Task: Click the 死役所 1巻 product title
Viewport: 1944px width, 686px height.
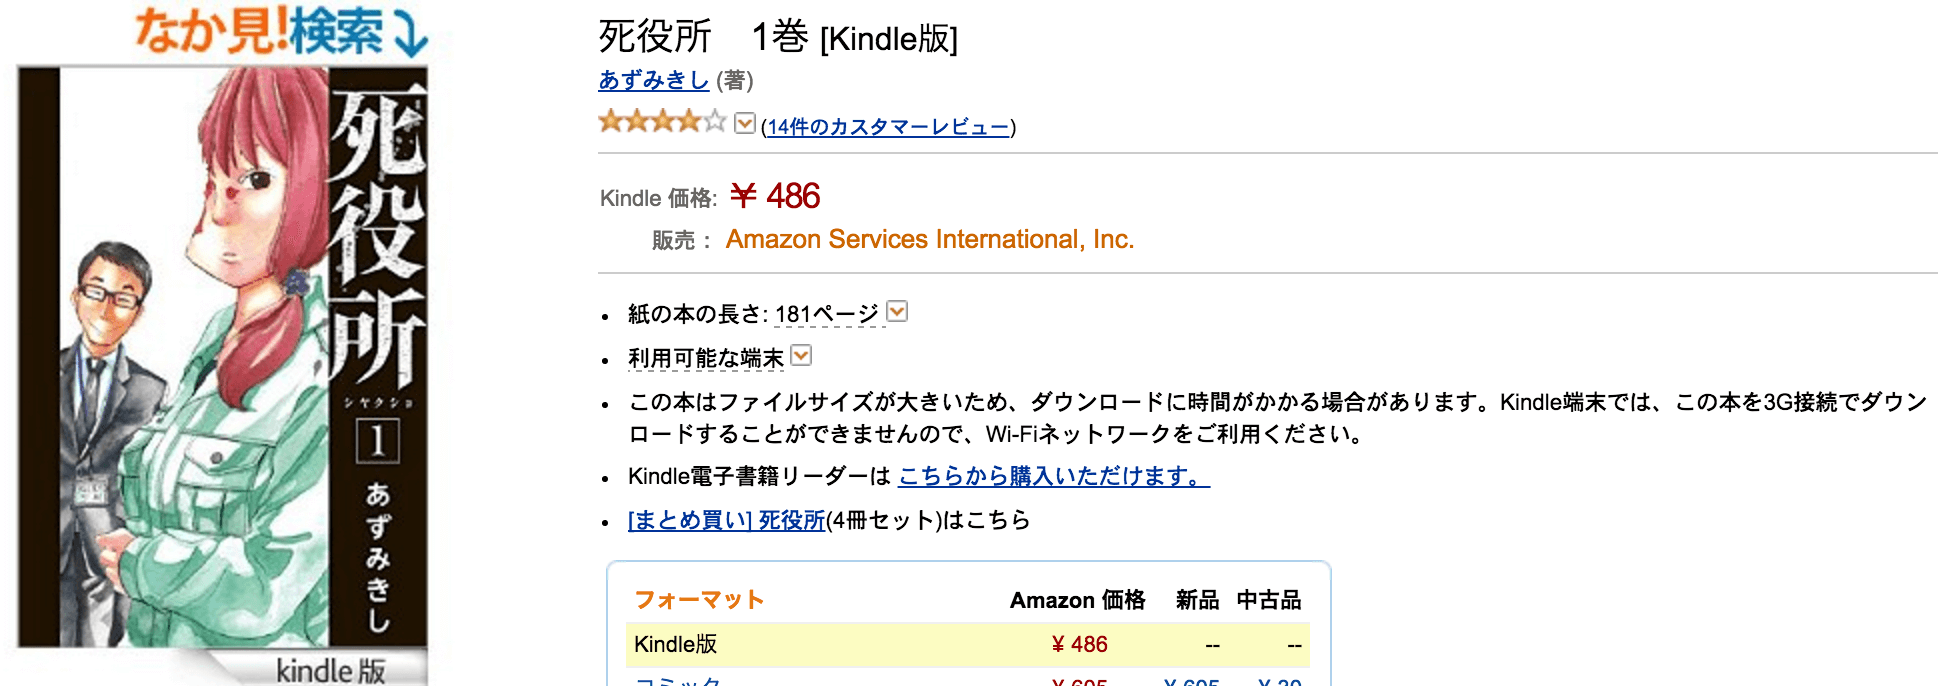Action: coord(775,35)
